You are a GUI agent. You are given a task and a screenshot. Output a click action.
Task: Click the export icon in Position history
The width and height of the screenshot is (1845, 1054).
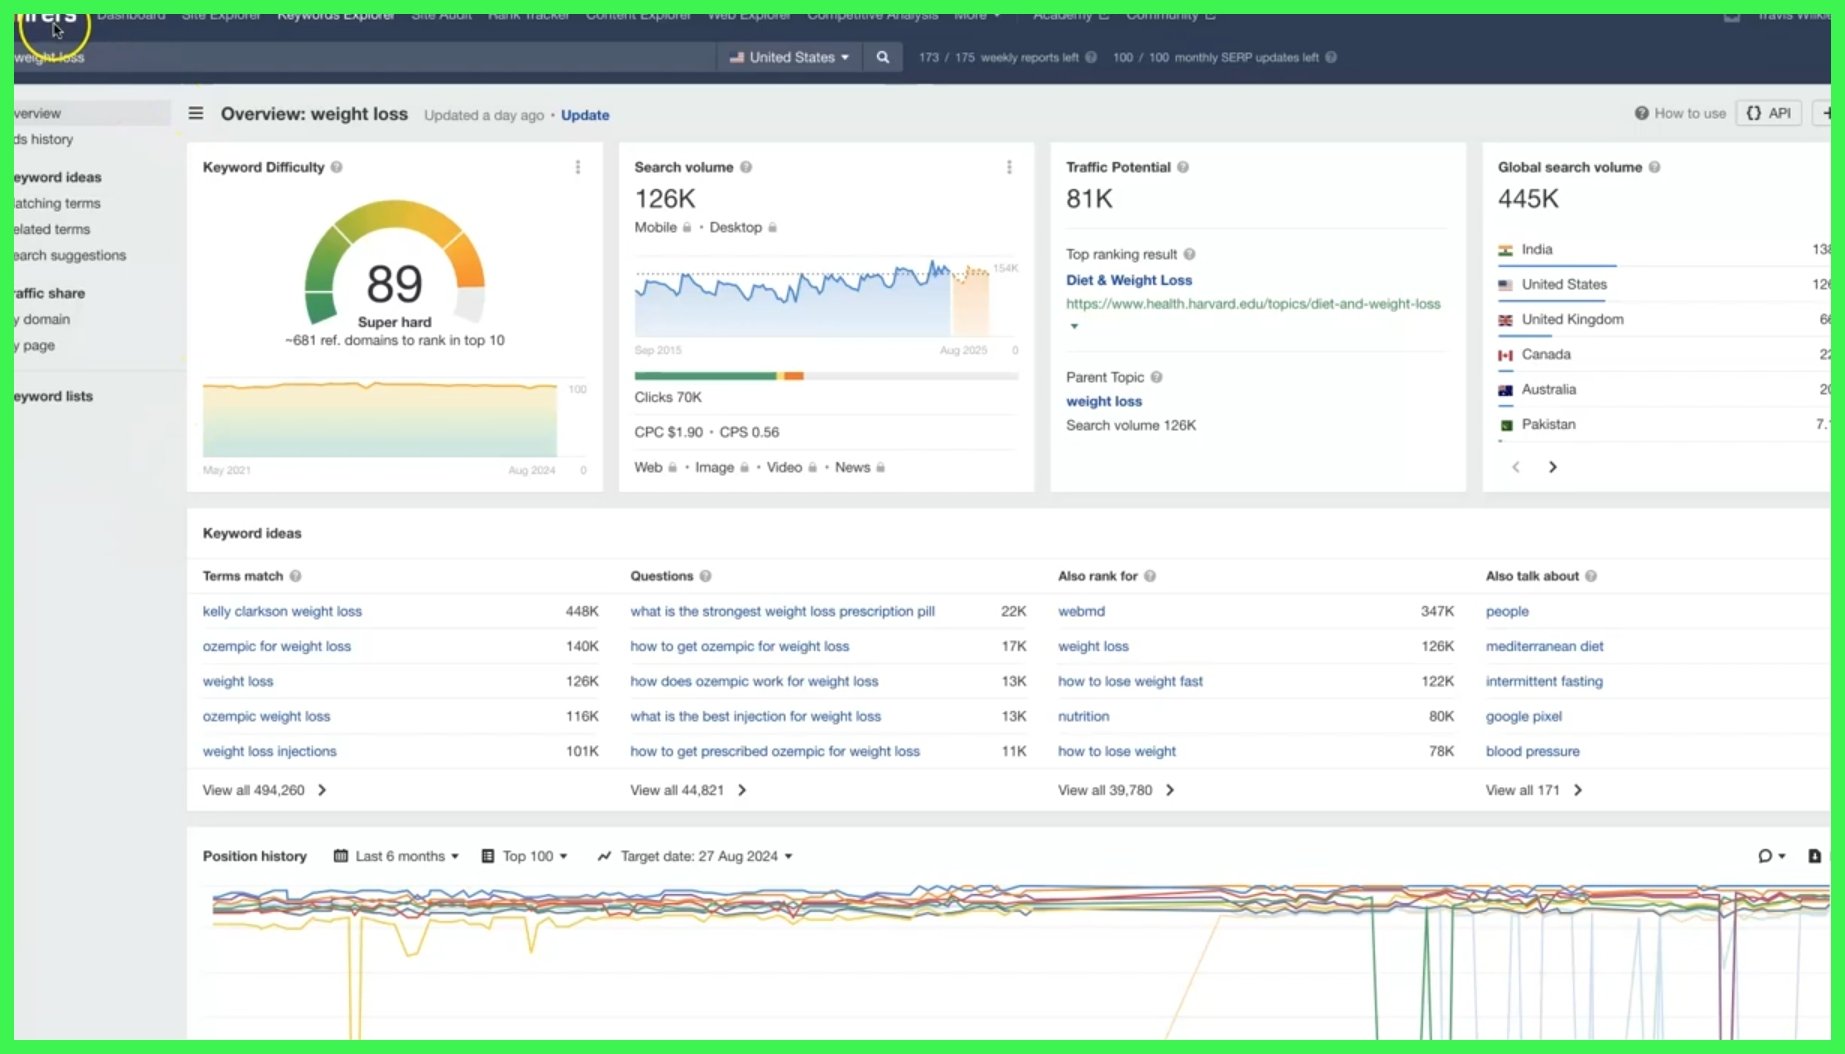pyautogui.click(x=1813, y=856)
